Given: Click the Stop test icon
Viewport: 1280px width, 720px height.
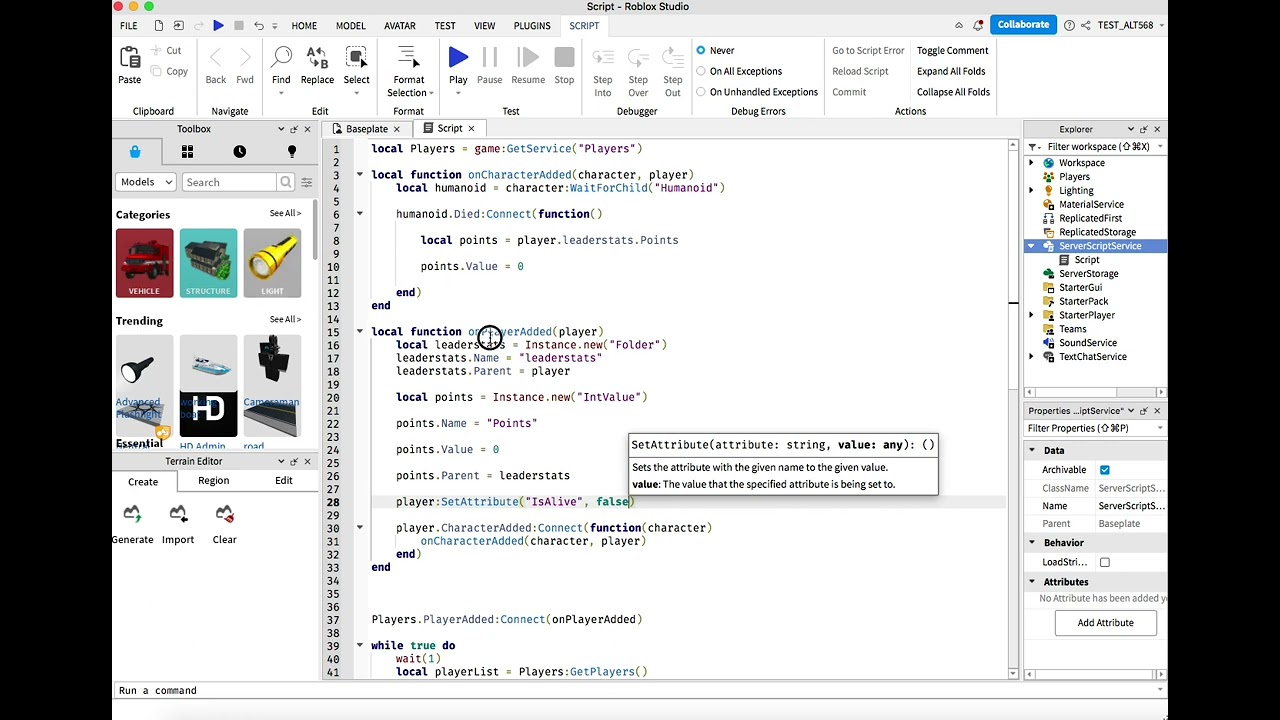Looking at the screenshot, I should [x=564, y=58].
